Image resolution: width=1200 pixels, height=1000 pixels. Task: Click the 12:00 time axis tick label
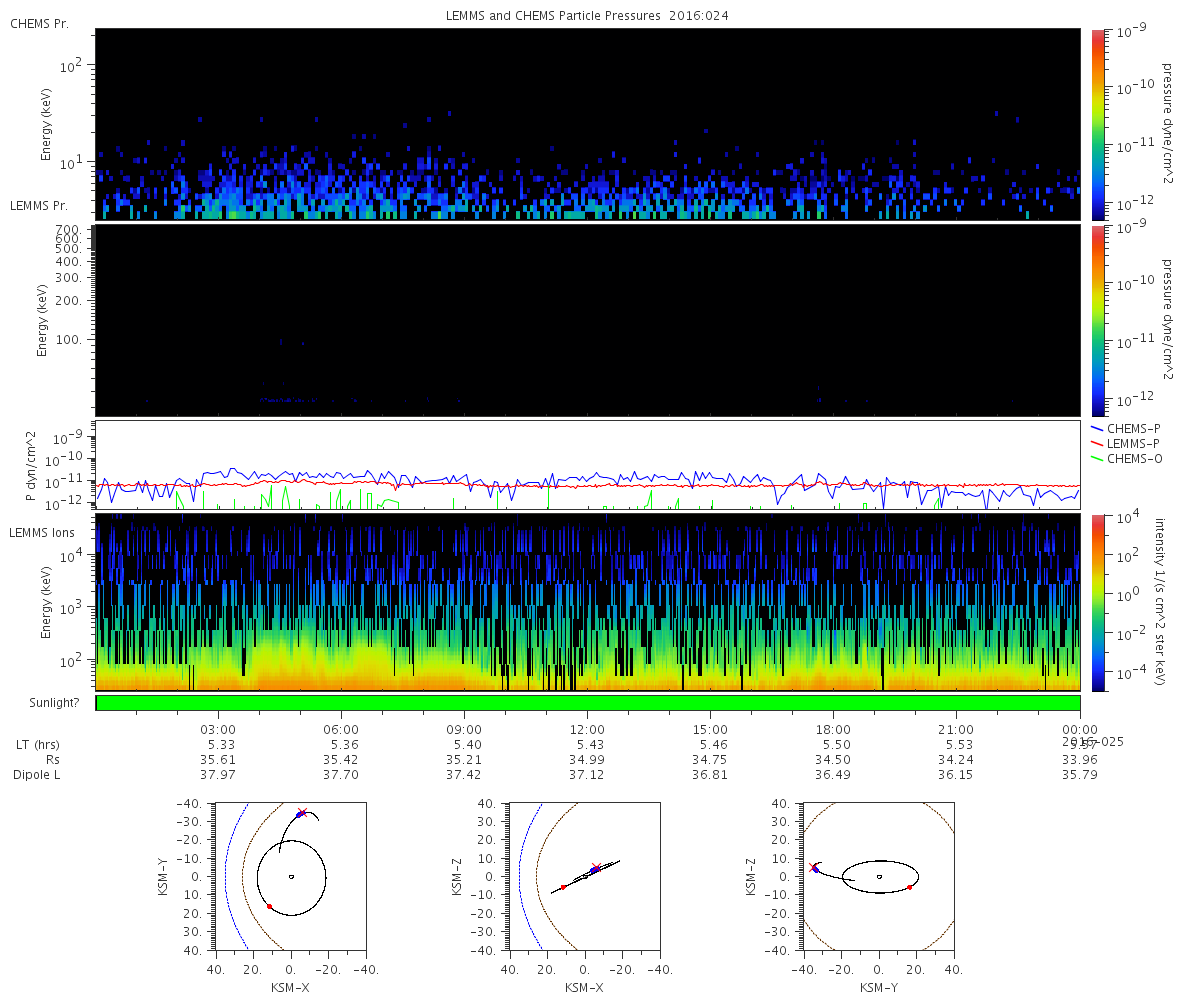click(587, 729)
